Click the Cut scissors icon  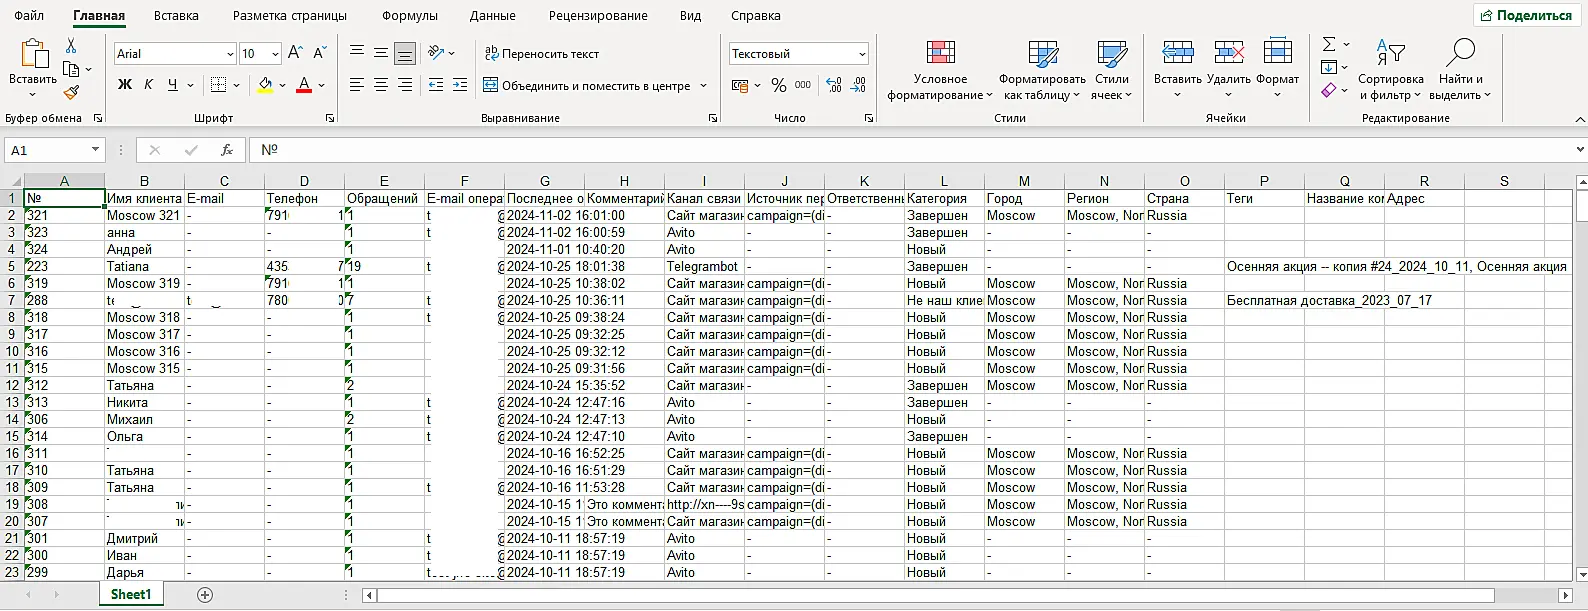pos(71,46)
